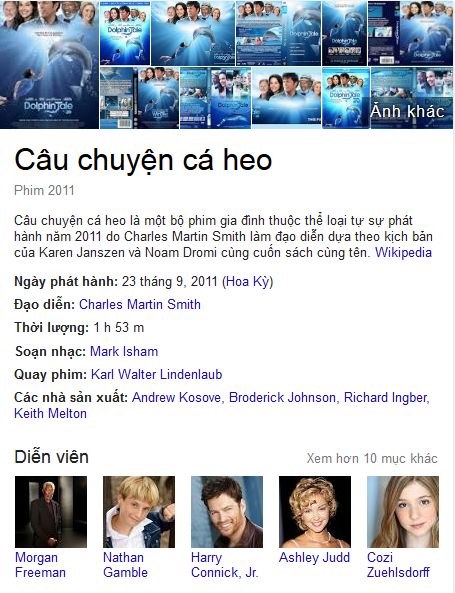Click cinematographer Karl Walter Lindenlaub link
Image resolution: width=455 pixels, height=593 pixels.
[x=156, y=374]
